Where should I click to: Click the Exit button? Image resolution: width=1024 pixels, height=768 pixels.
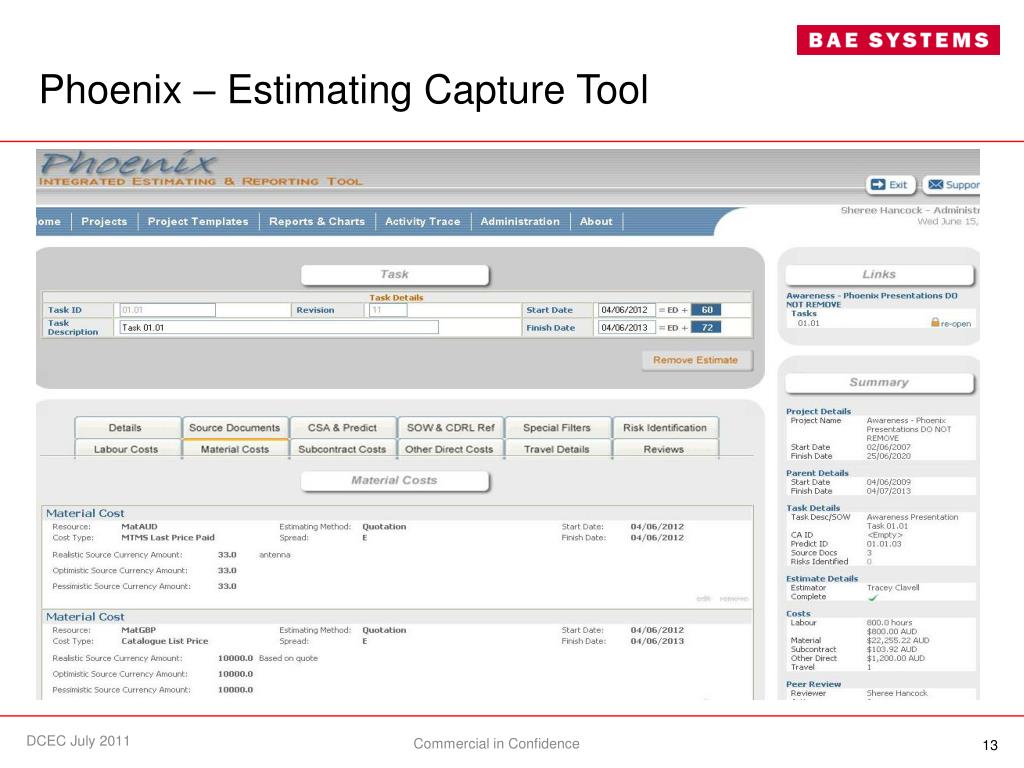[891, 185]
